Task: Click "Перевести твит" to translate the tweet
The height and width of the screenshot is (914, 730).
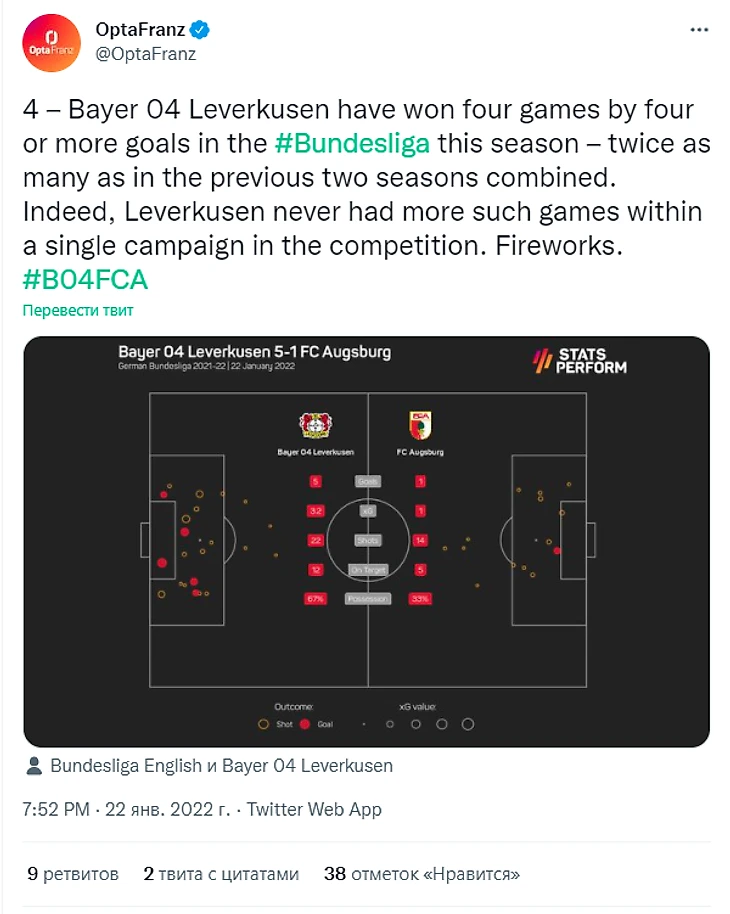Action: point(78,310)
